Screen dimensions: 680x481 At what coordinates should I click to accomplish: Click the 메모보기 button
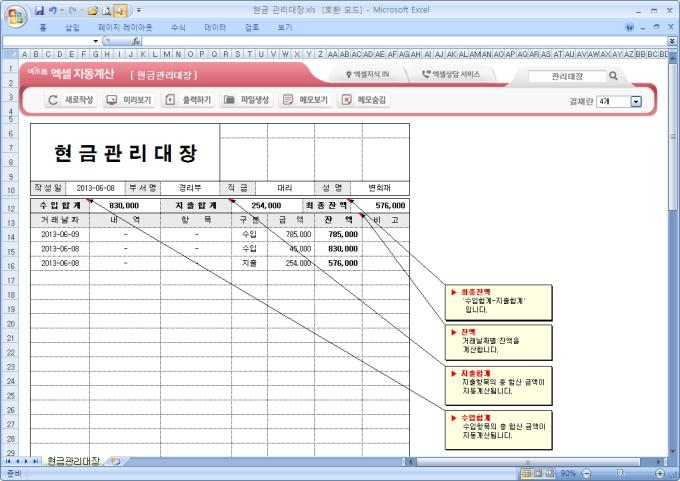(305, 100)
